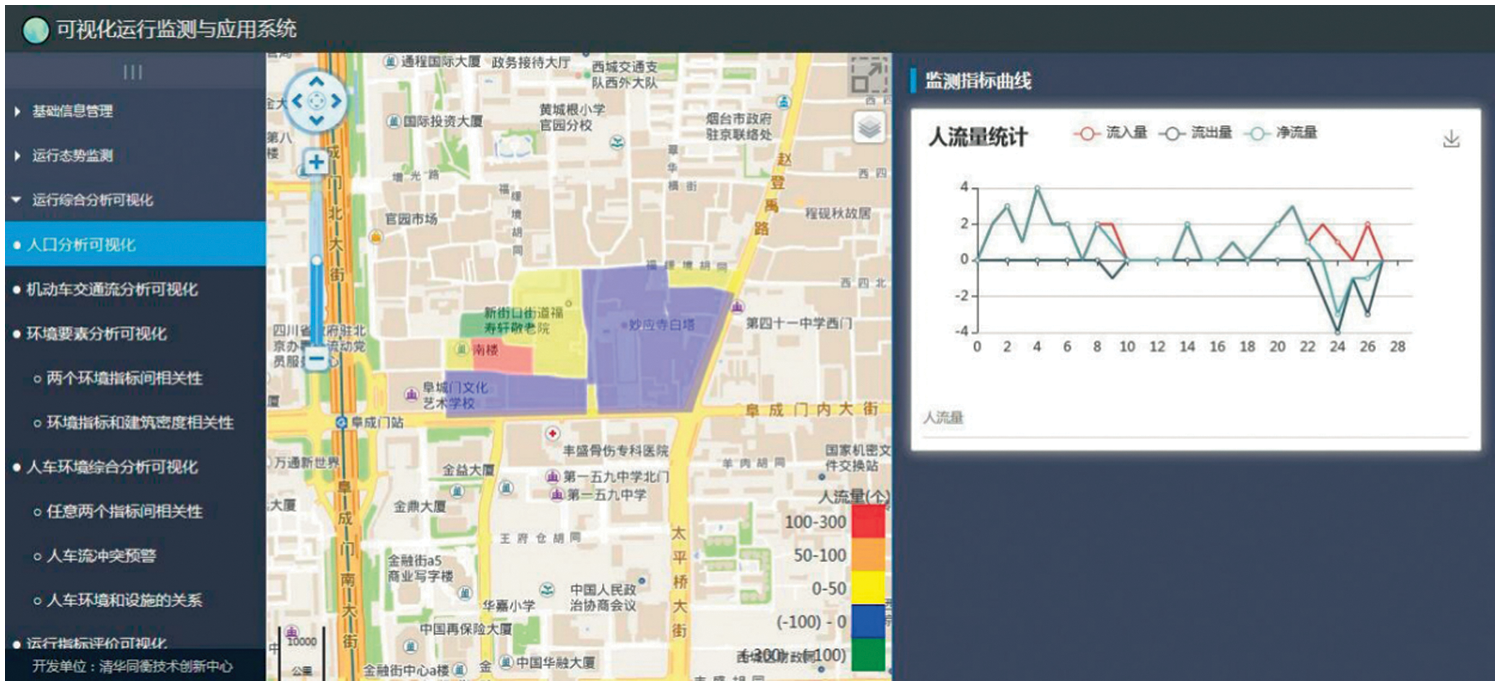
Task: Zoom in with the map plus button
Action: pos(316,163)
